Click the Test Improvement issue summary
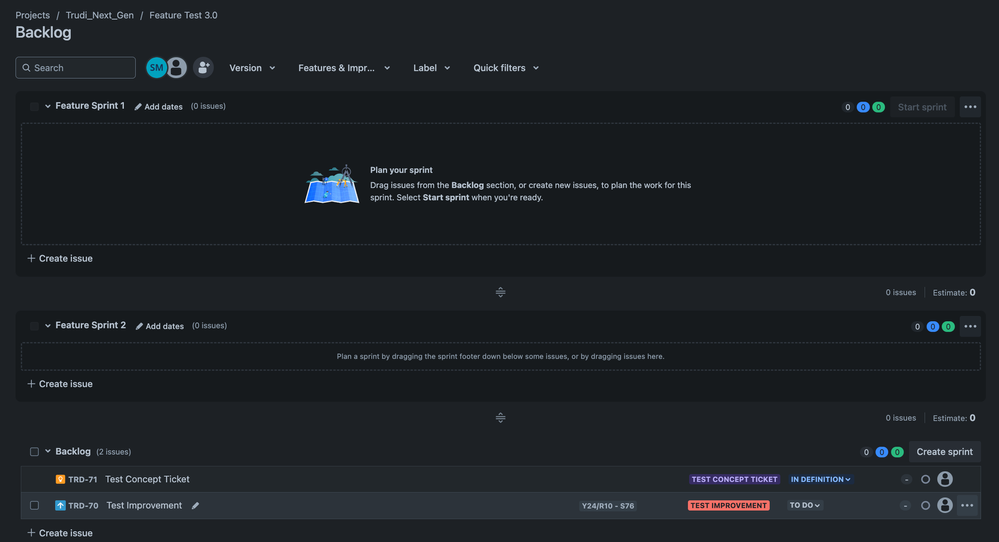The image size is (999, 542). pos(144,506)
